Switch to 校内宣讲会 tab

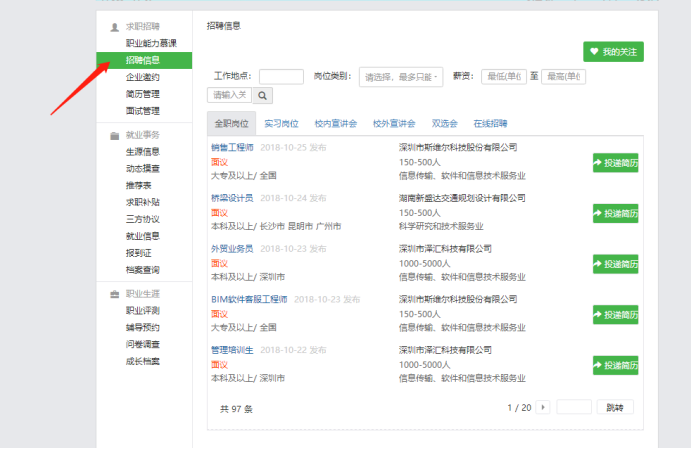point(336,124)
